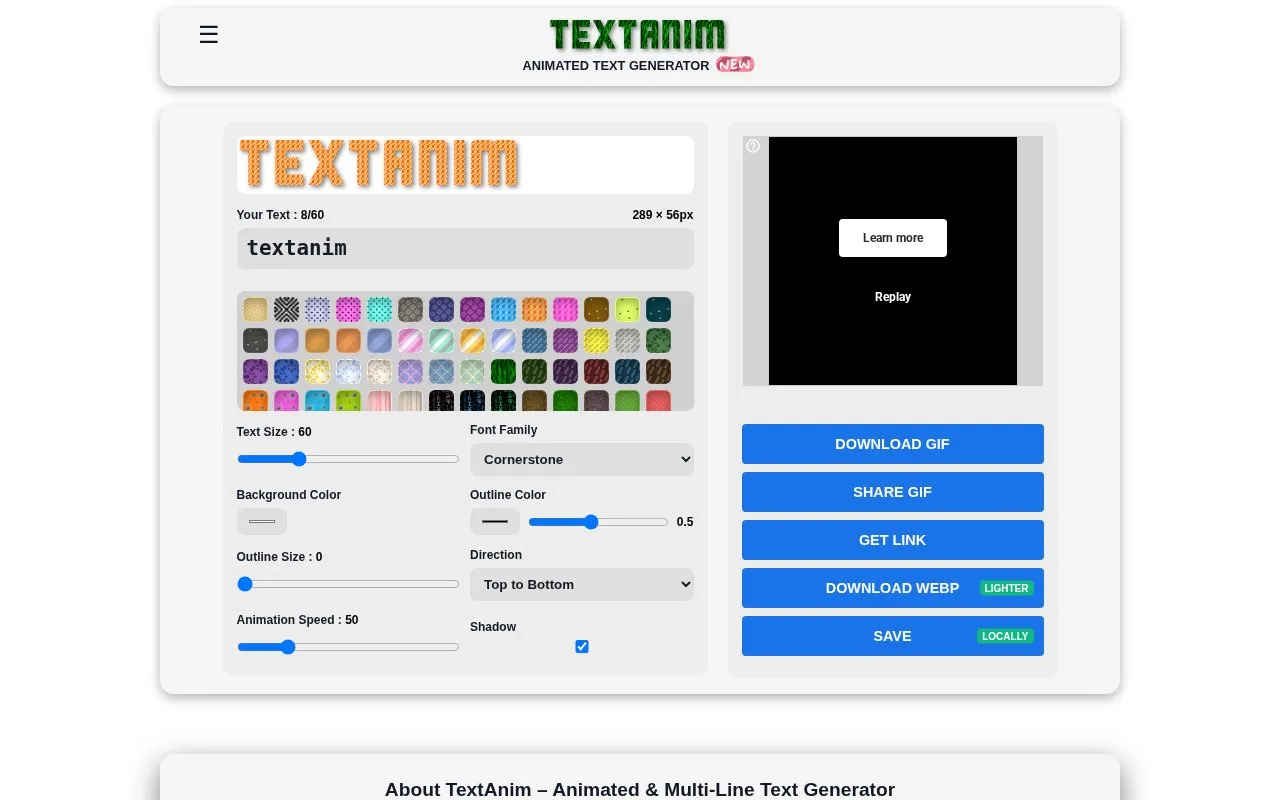The image size is (1280, 800).
Task: Click the Share GIF button
Action: (x=893, y=492)
